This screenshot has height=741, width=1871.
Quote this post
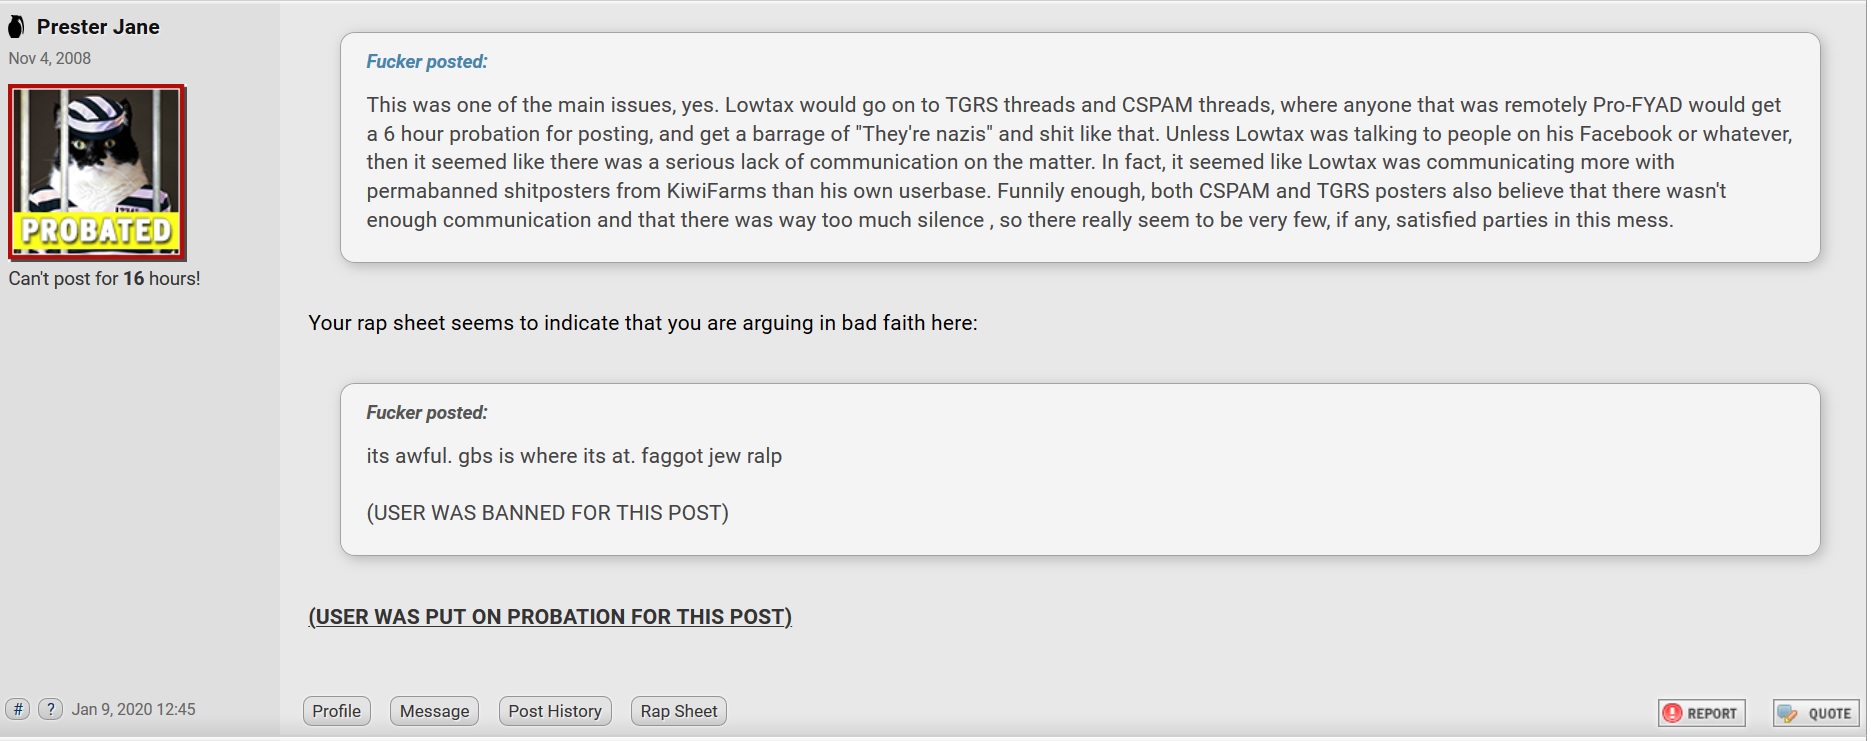tap(1817, 713)
